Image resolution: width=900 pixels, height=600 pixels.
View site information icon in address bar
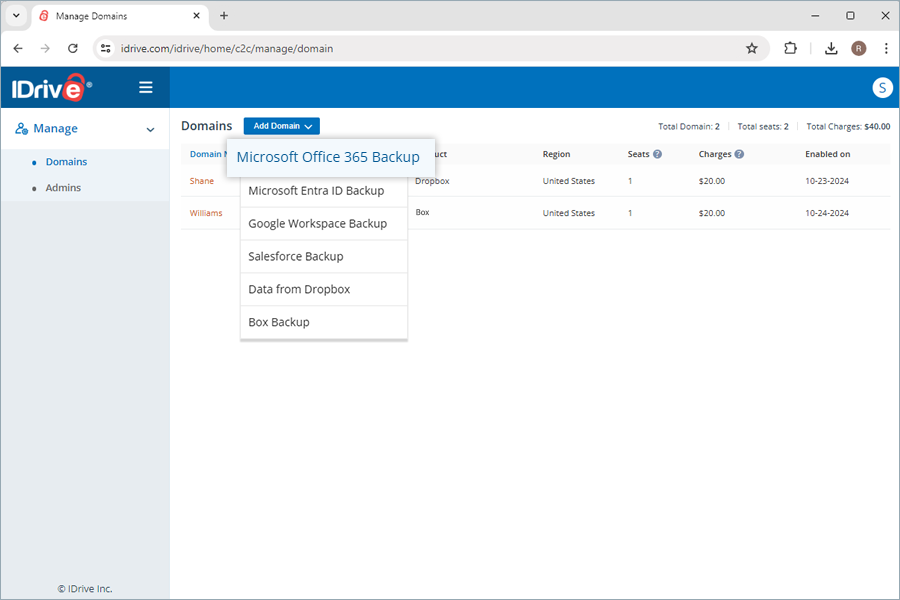point(106,49)
